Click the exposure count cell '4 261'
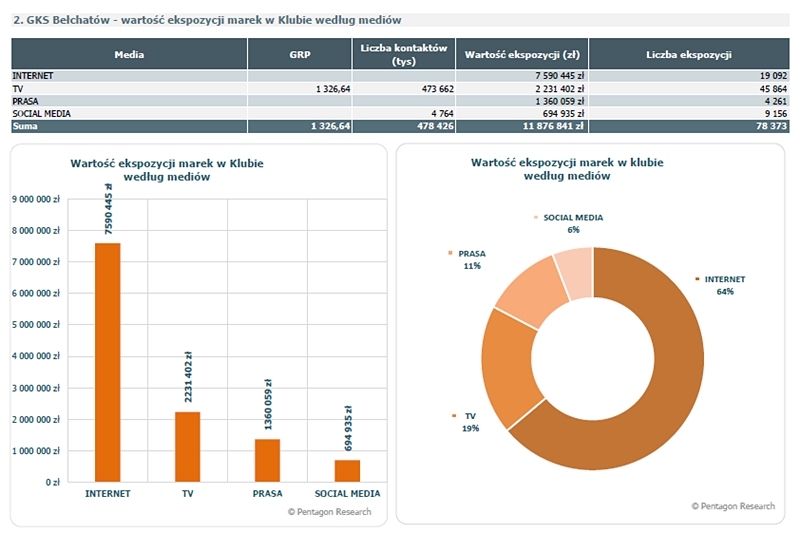Viewport: 800px width, 533px height. (776, 101)
